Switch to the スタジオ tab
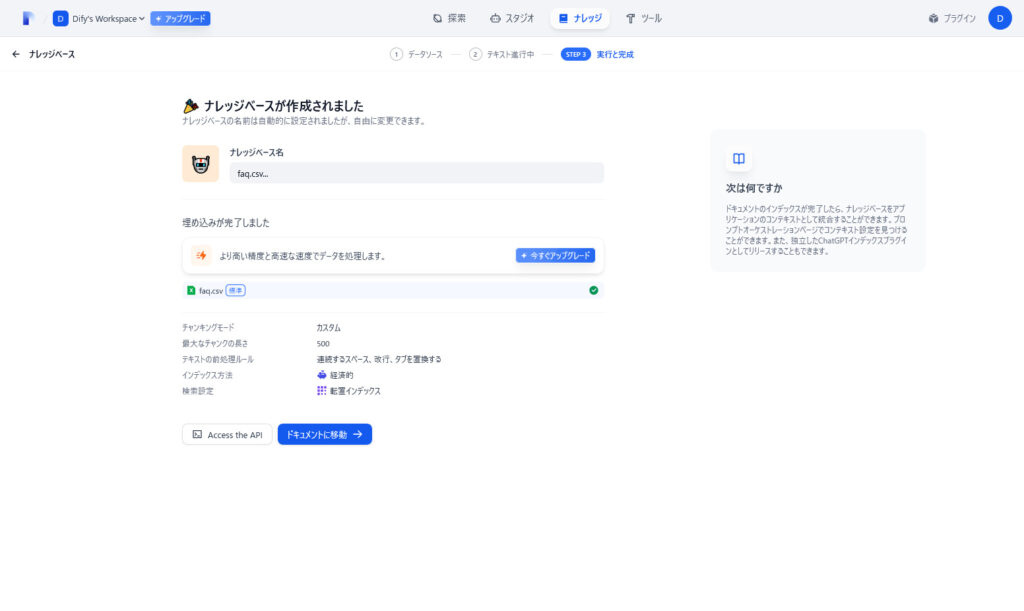1024x611 pixels. (512, 18)
